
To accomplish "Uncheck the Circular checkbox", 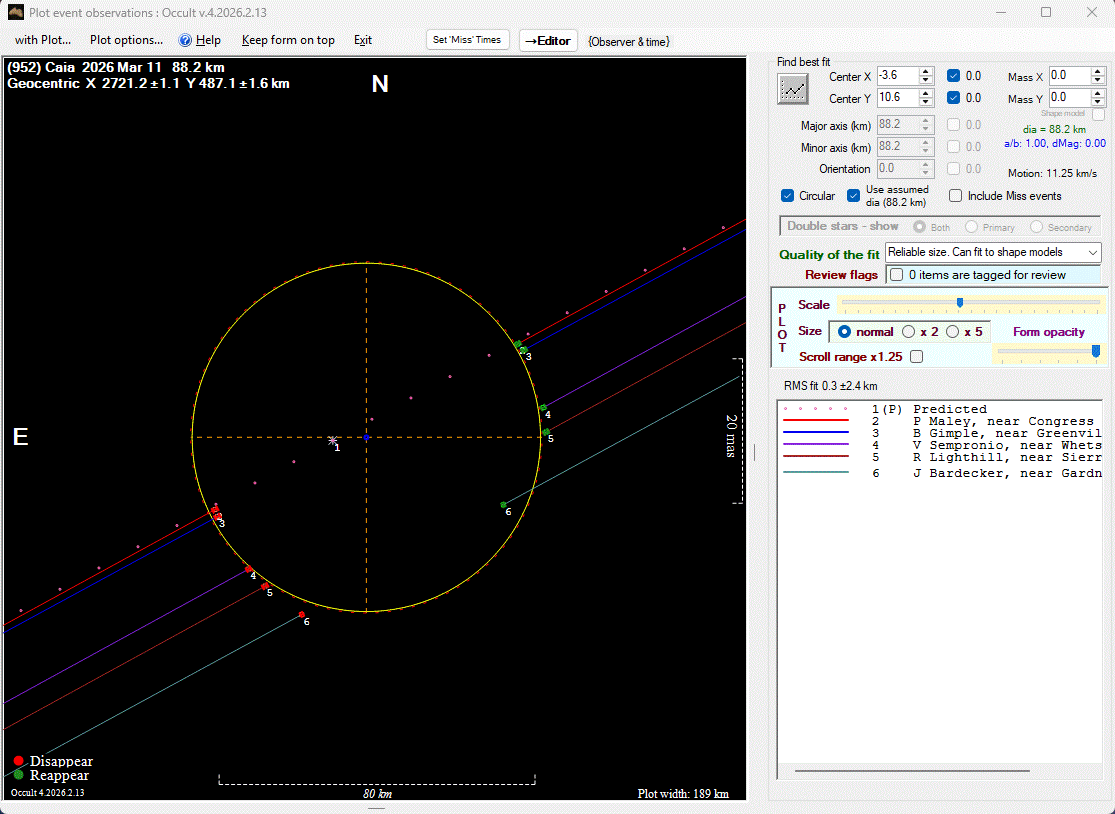I will (x=788, y=196).
